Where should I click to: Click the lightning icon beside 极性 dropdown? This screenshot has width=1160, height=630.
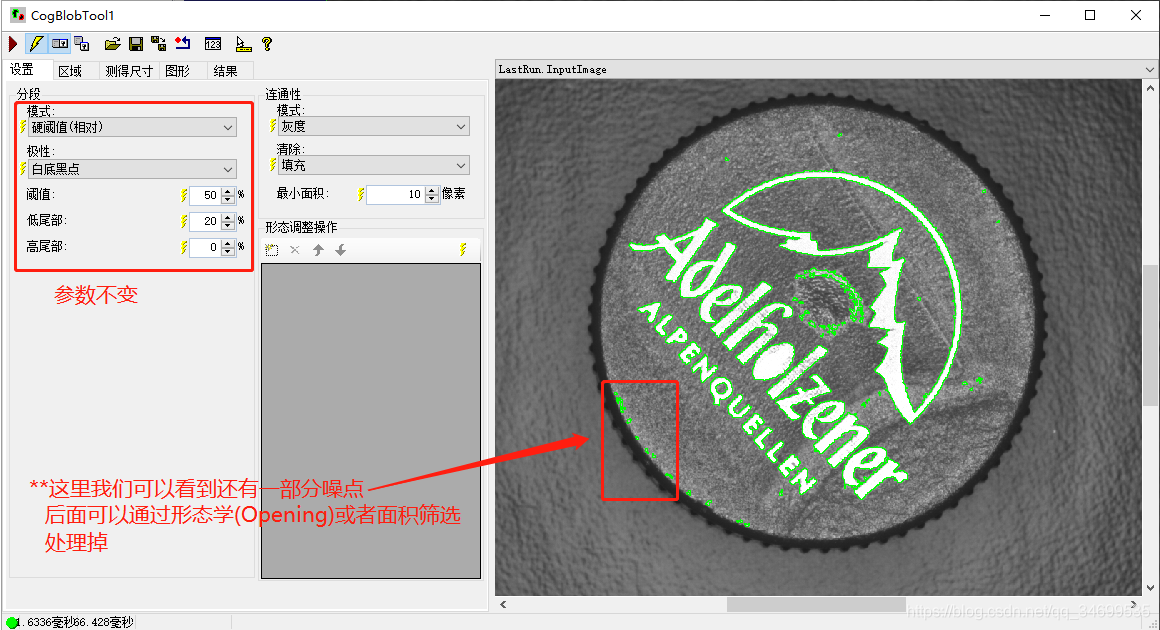[23, 169]
